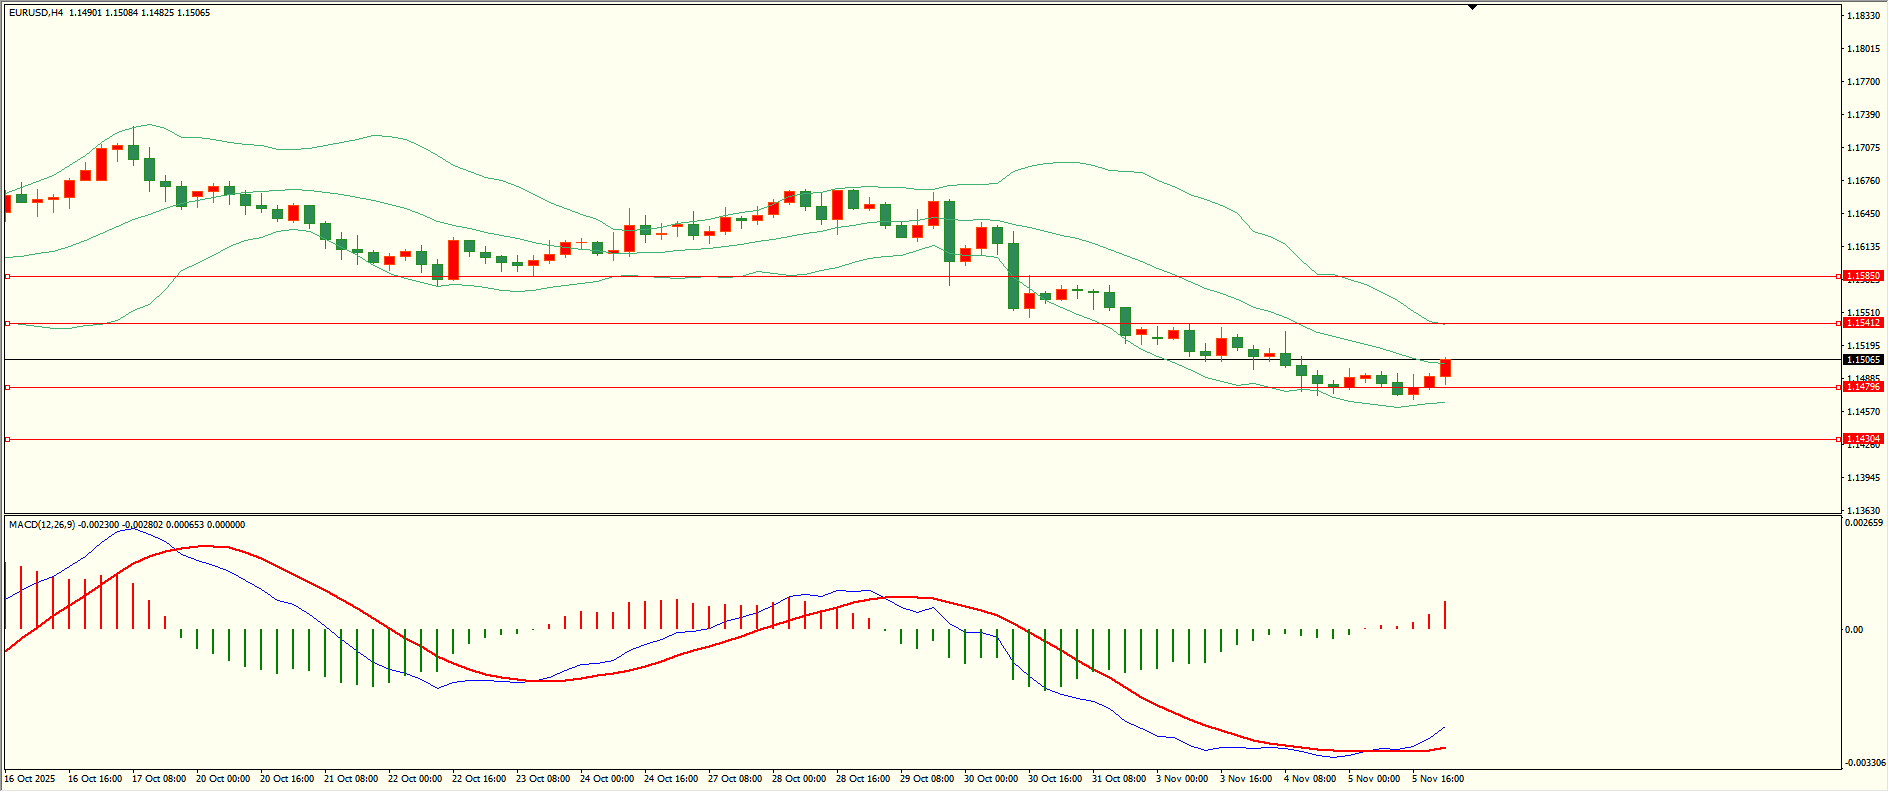Click the red 1.15850 price tag
Viewport: 1889px width, 792px height.
(x=1863, y=276)
